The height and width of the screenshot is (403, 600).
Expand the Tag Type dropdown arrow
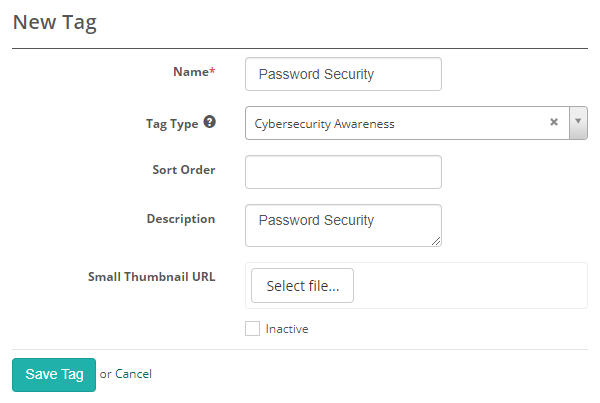click(578, 123)
